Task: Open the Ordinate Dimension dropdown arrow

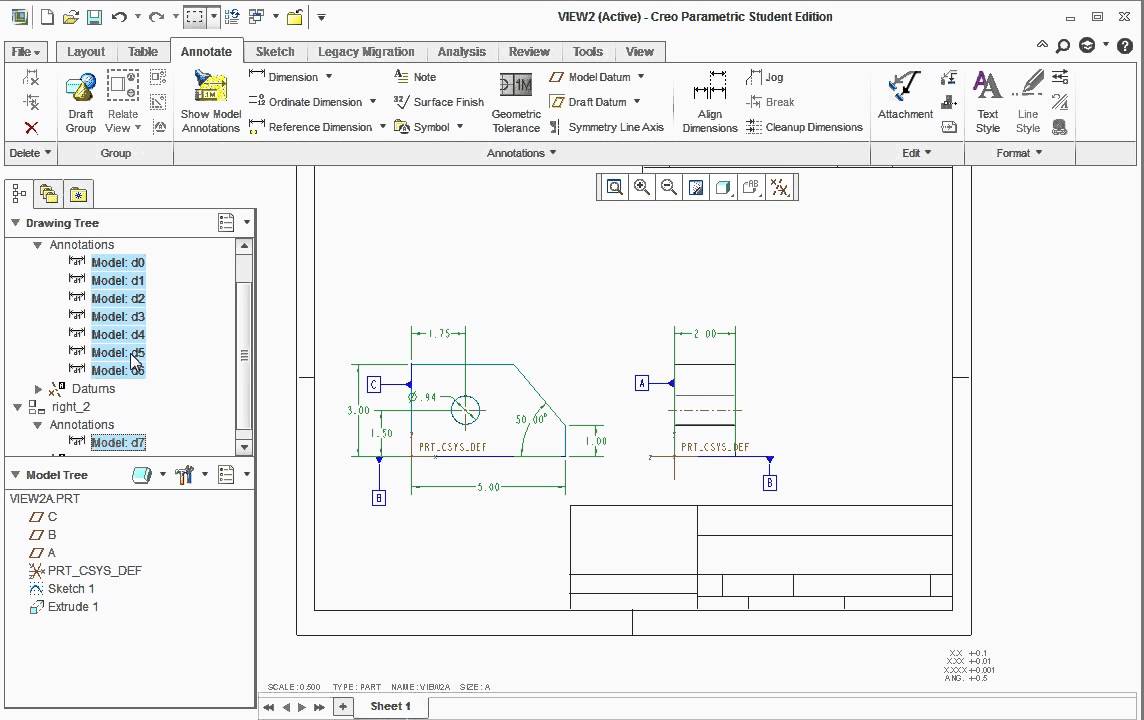Action: (x=373, y=101)
